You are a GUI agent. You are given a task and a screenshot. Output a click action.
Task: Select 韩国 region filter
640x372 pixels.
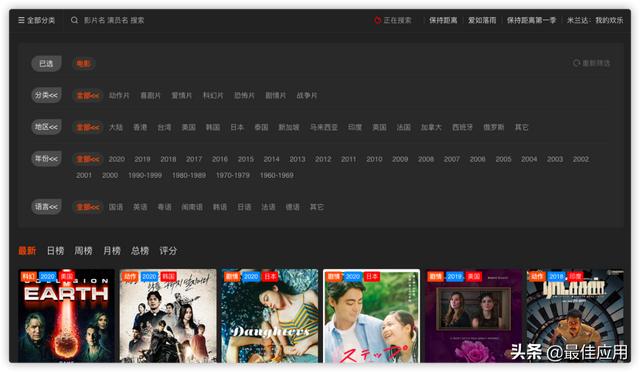tap(213, 127)
